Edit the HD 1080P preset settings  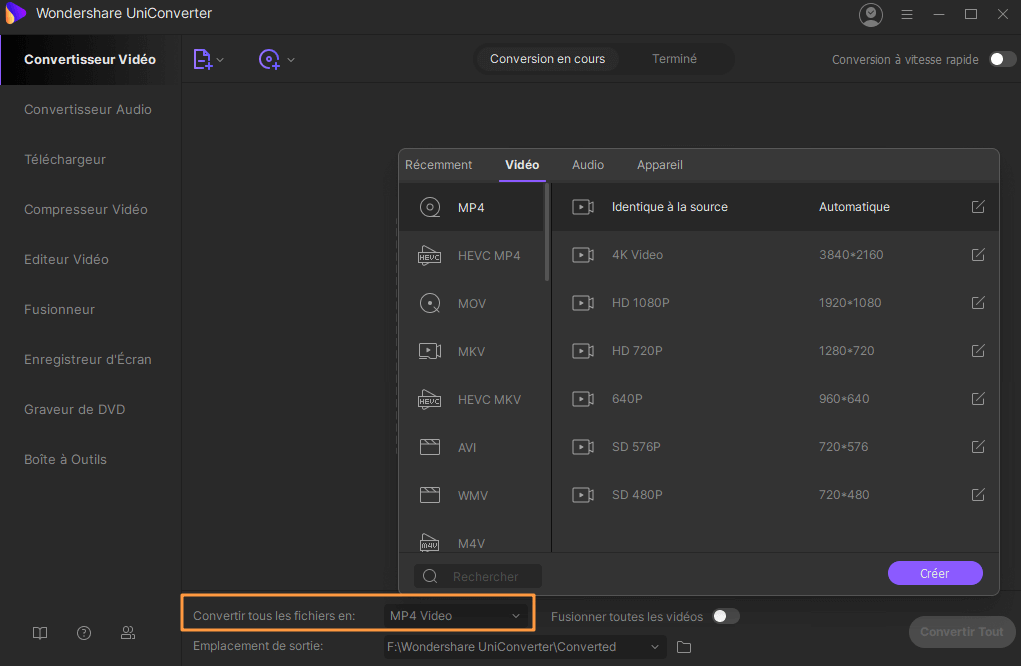pyautogui.click(x=978, y=303)
